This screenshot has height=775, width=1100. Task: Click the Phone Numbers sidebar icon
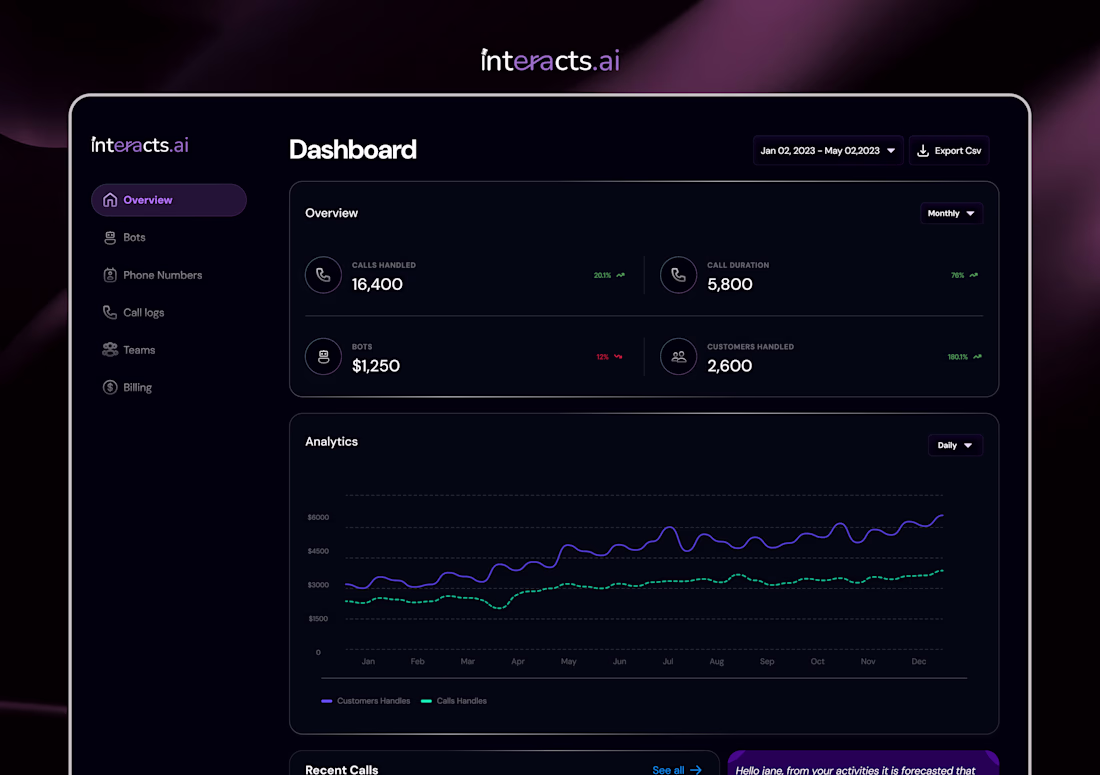click(x=110, y=274)
